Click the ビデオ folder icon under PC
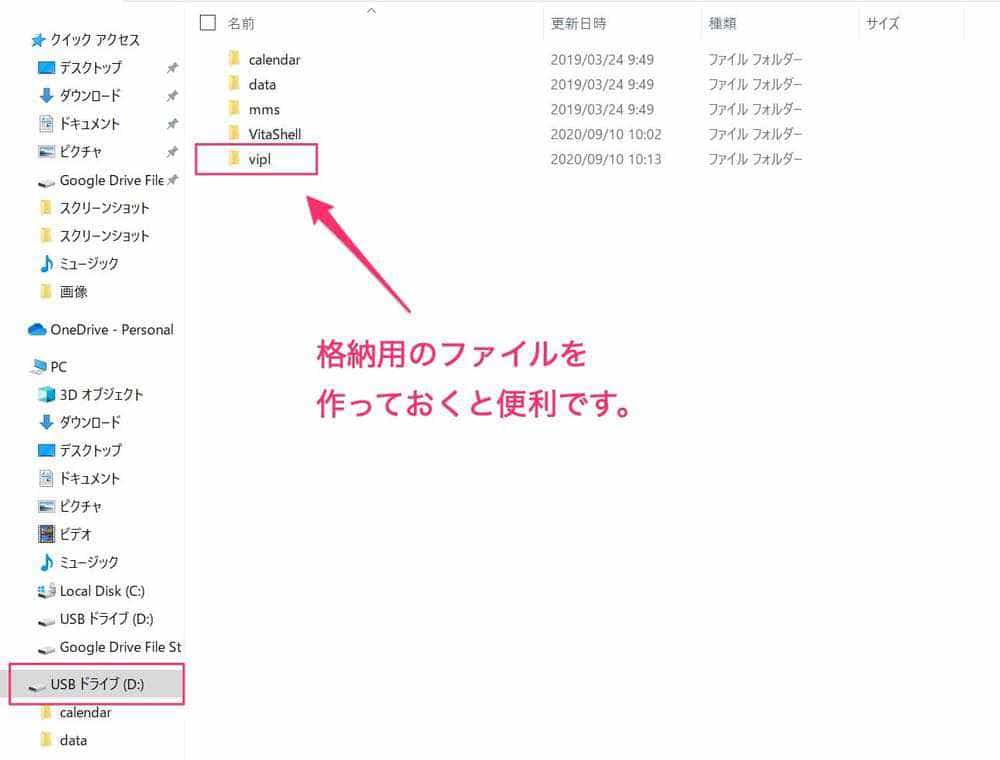1000x760 pixels. point(46,535)
